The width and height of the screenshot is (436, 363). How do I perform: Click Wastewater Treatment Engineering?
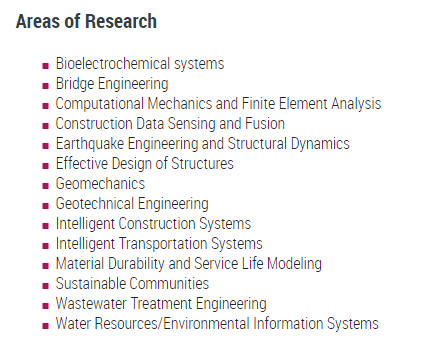coord(161,304)
